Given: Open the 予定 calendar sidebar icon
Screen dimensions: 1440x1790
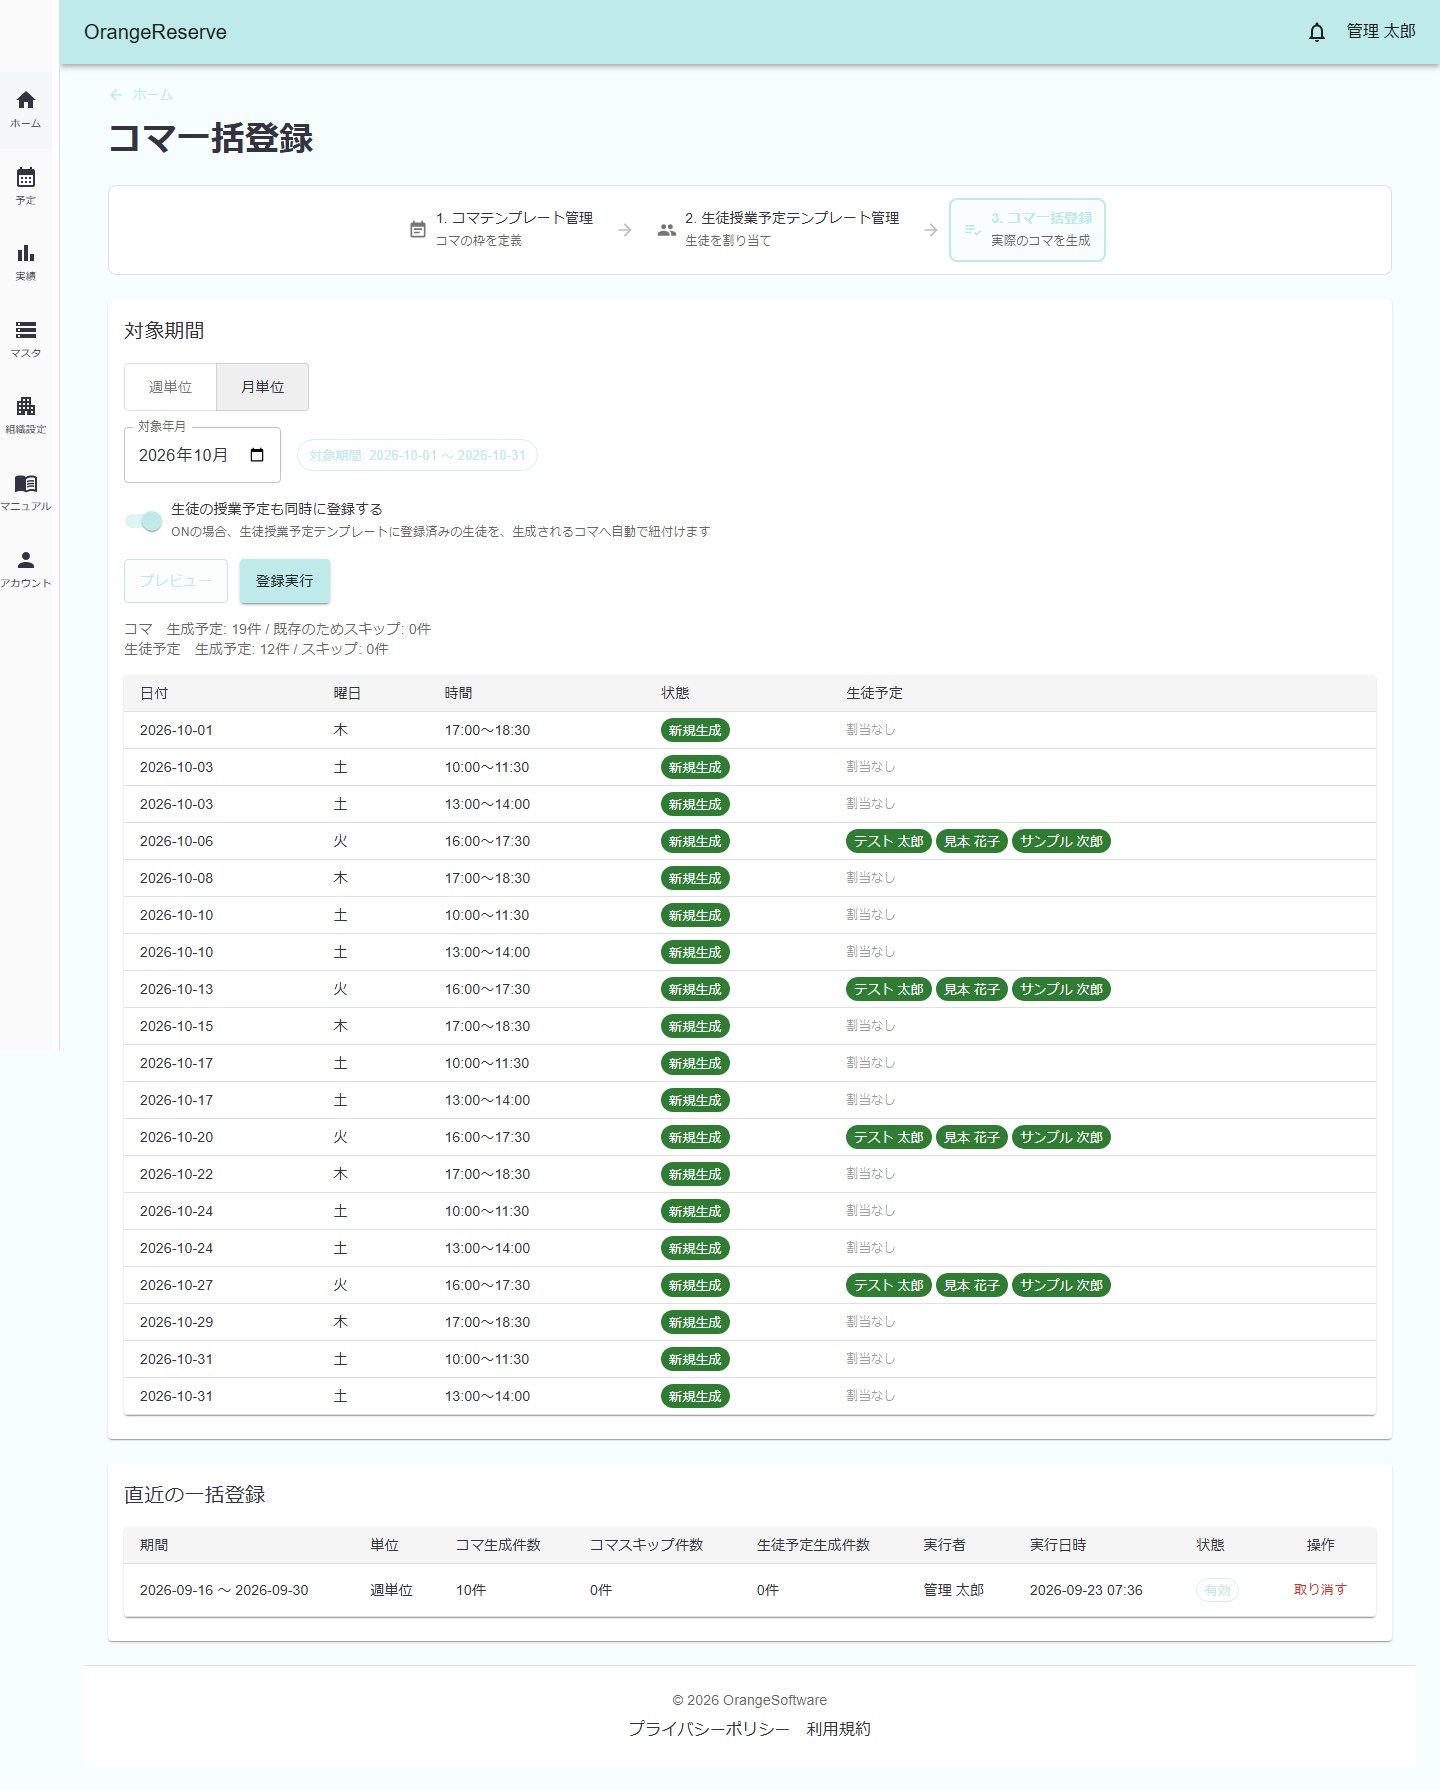Looking at the screenshot, I should click(26, 177).
